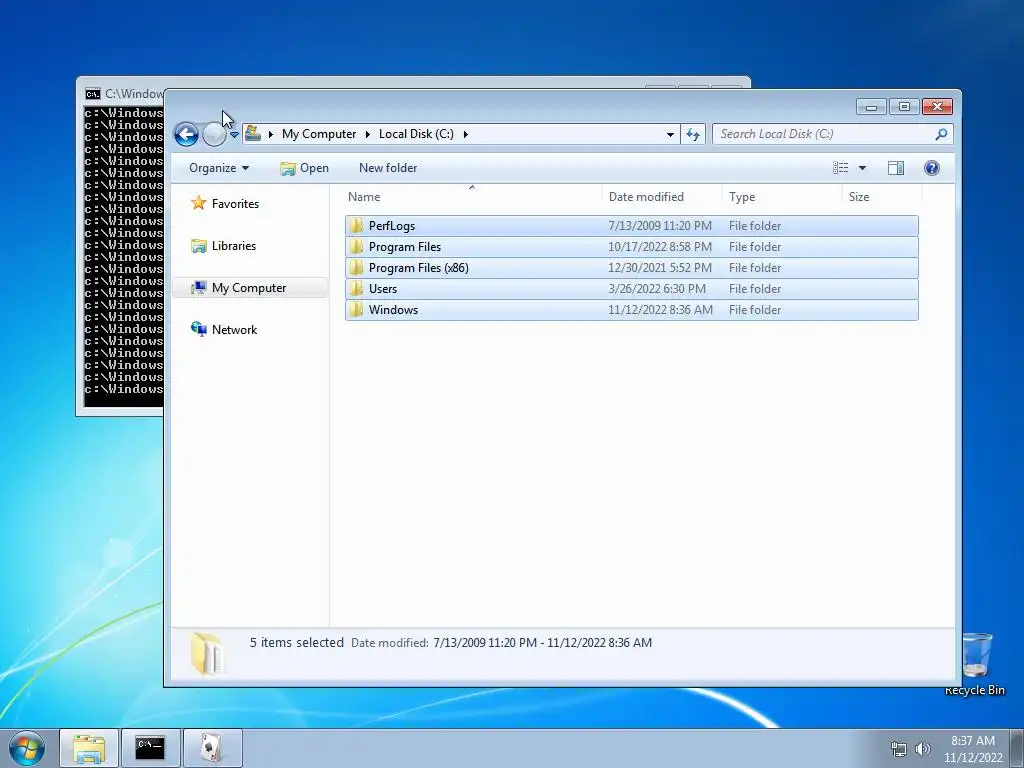The height and width of the screenshot is (768, 1024).
Task: Click the network tray icon
Action: [x=899, y=749]
